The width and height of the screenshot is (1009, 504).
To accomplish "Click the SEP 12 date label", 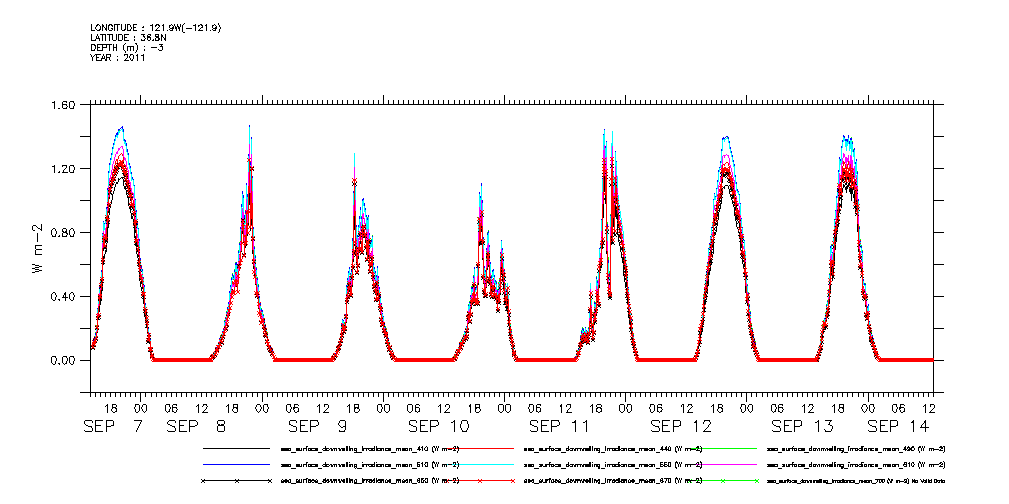I will coord(681,426).
